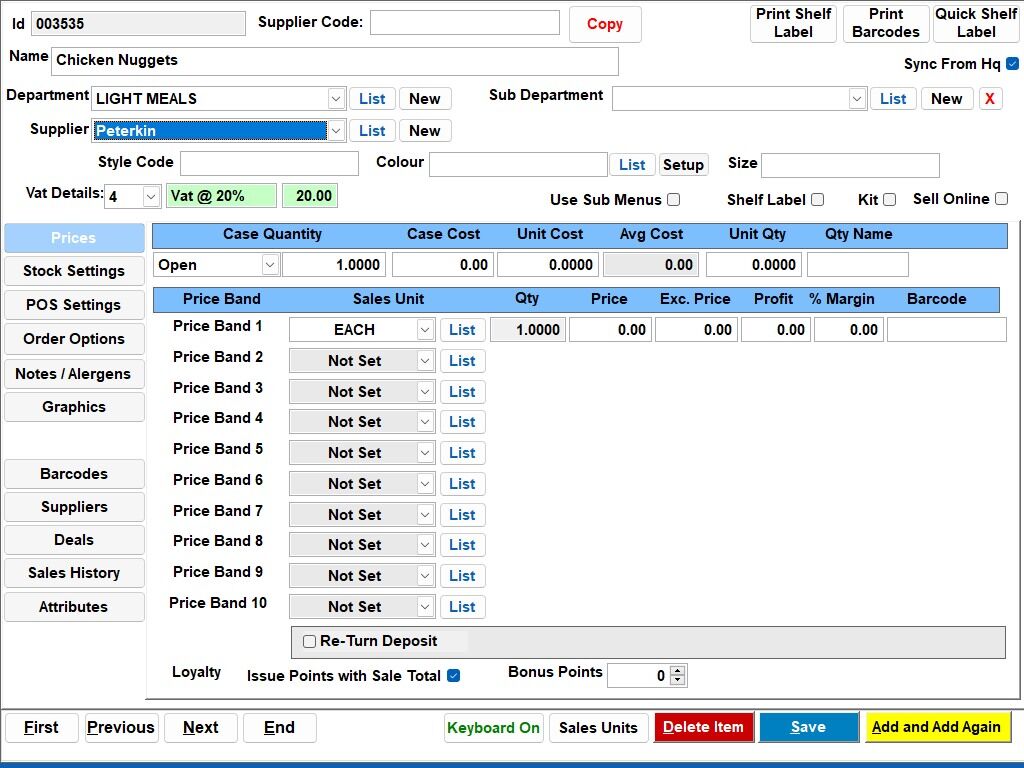
Task: View the Sales History section
Action: 74,573
